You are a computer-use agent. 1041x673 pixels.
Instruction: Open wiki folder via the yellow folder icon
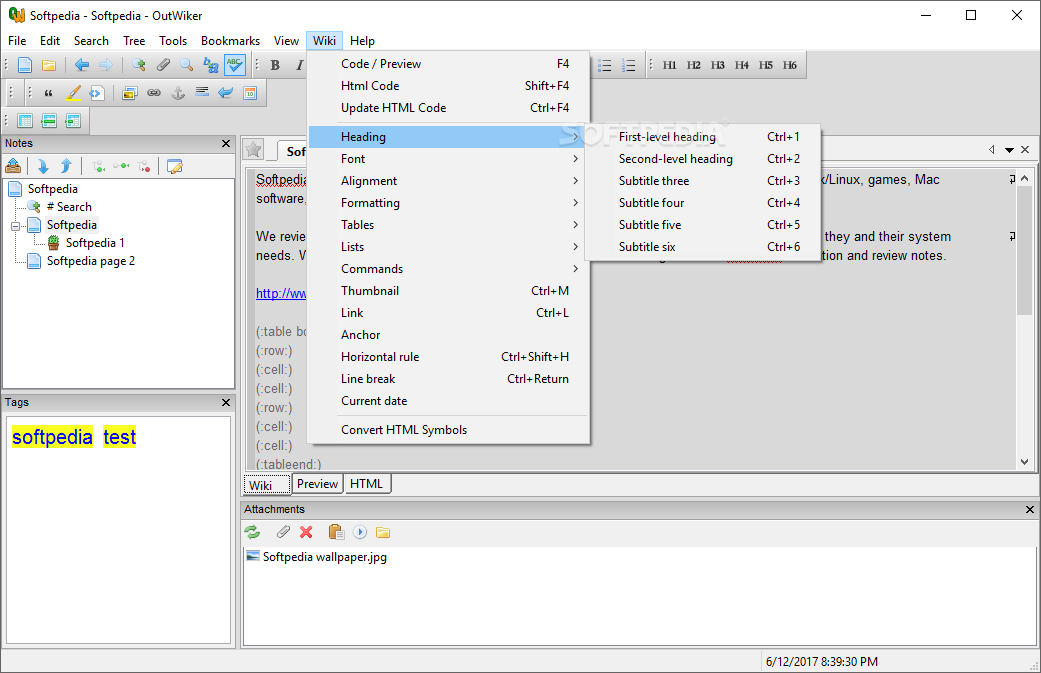click(48, 65)
